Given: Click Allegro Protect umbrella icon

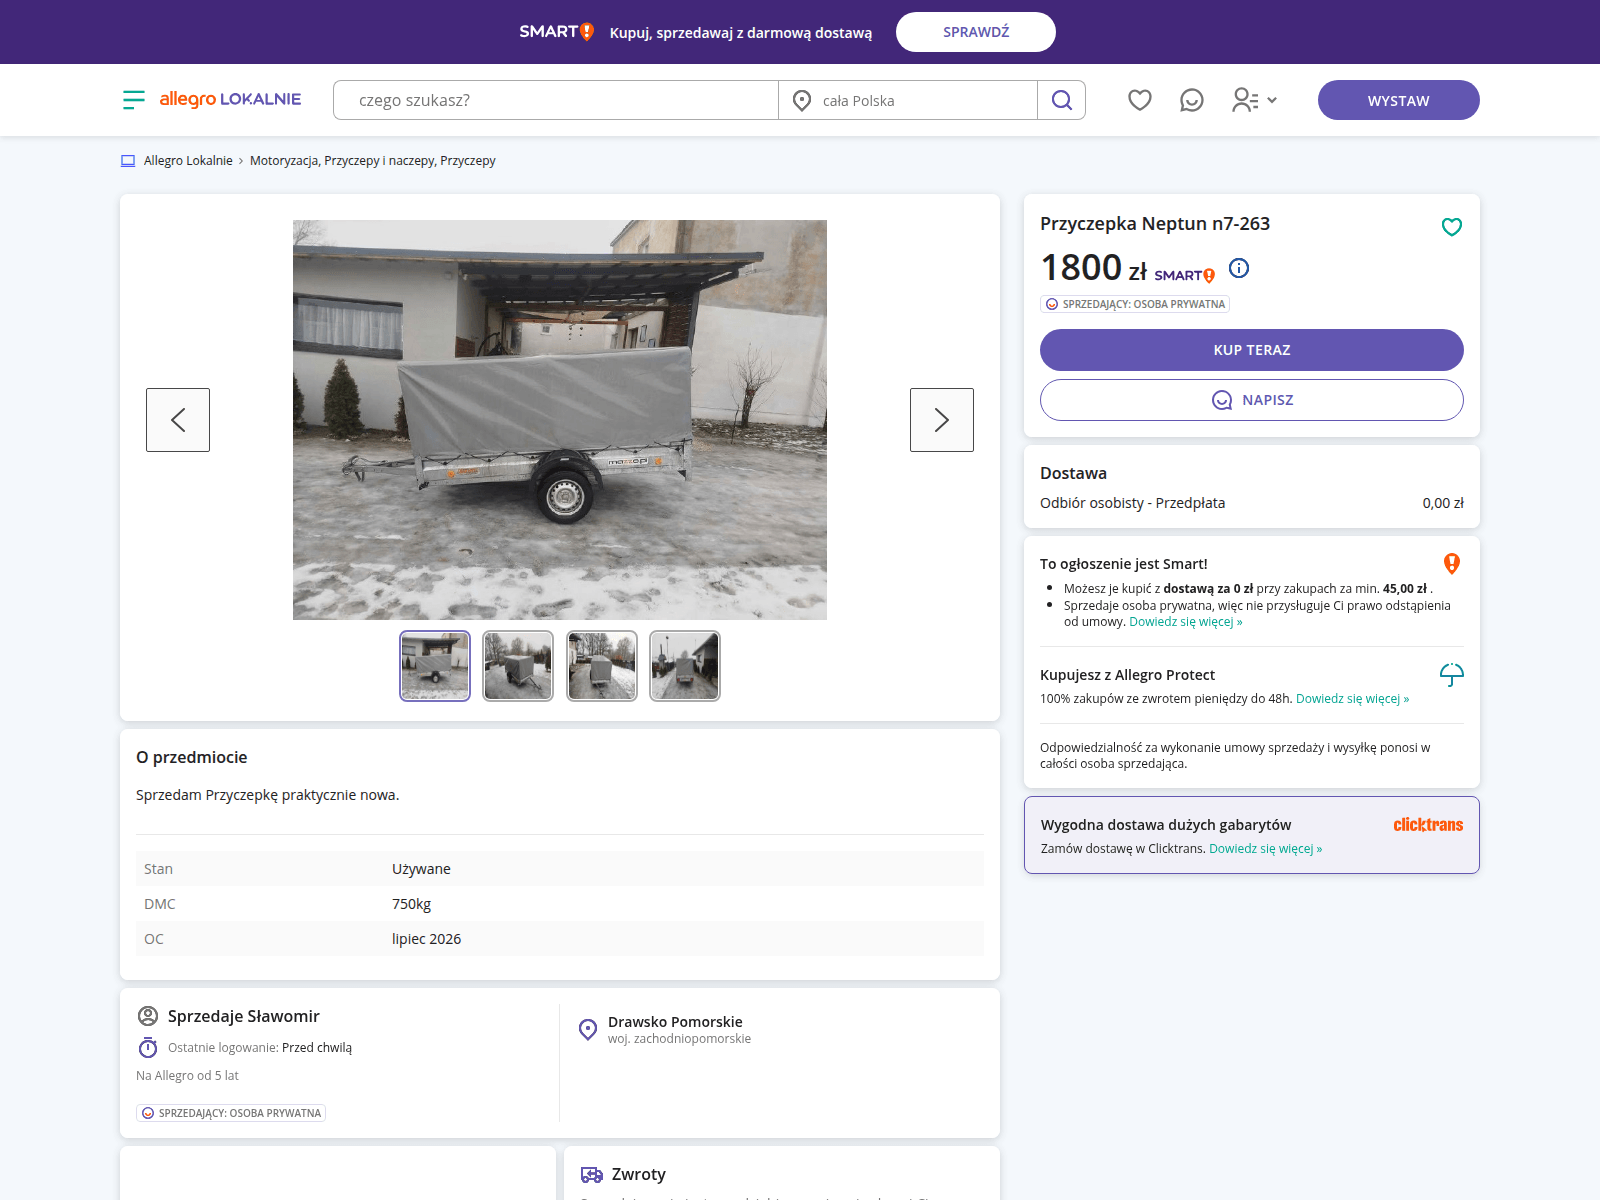Looking at the screenshot, I should tap(1451, 675).
